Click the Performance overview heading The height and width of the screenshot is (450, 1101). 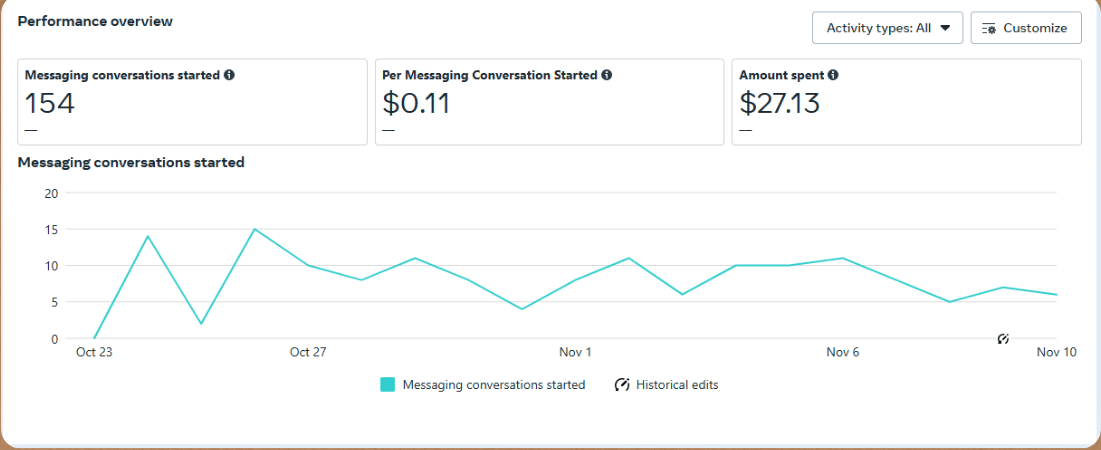(x=95, y=21)
